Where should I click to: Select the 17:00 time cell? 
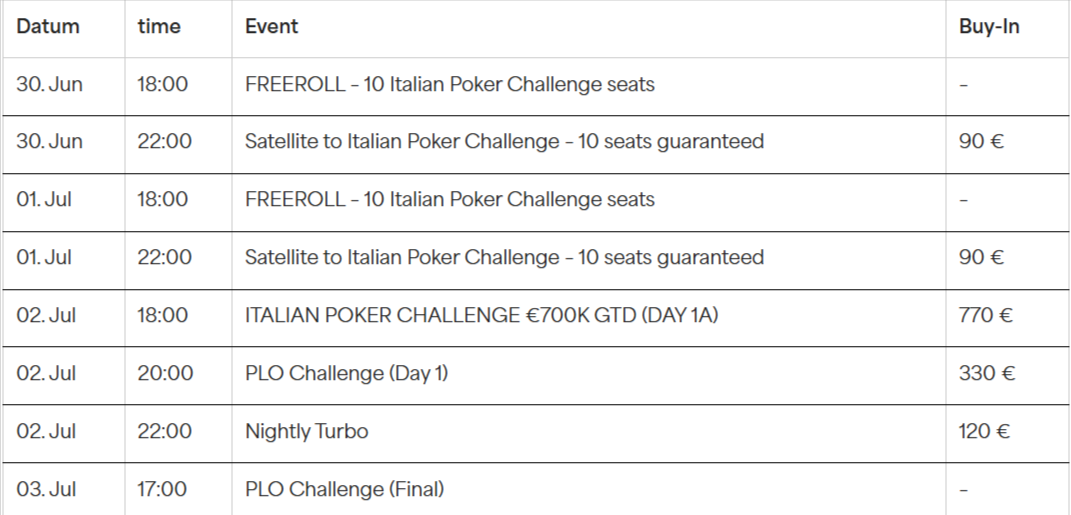(x=162, y=490)
